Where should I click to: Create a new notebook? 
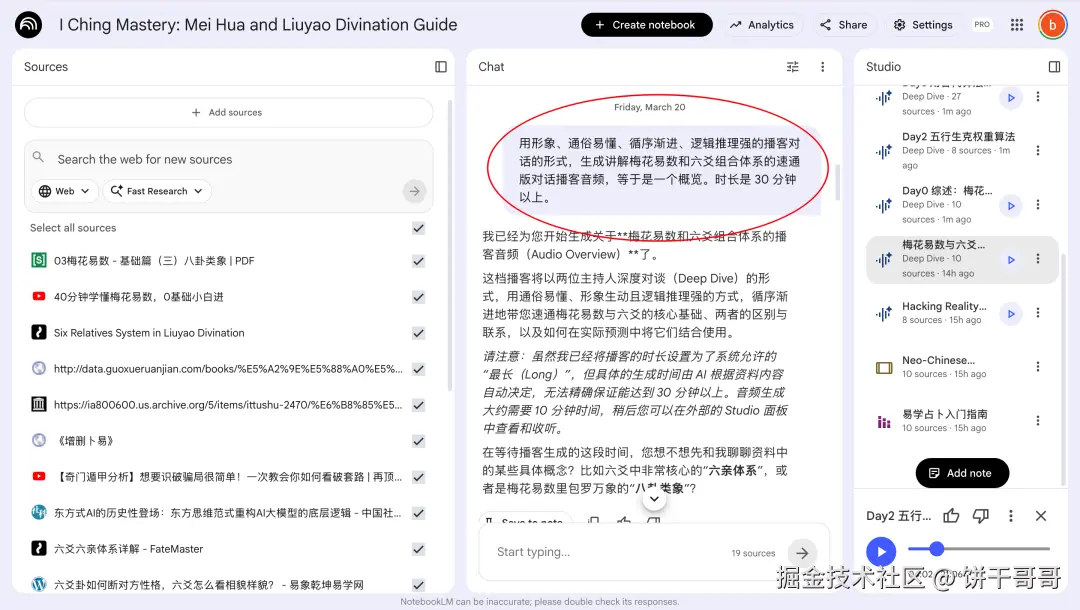pyautogui.click(x=646, y=25)
